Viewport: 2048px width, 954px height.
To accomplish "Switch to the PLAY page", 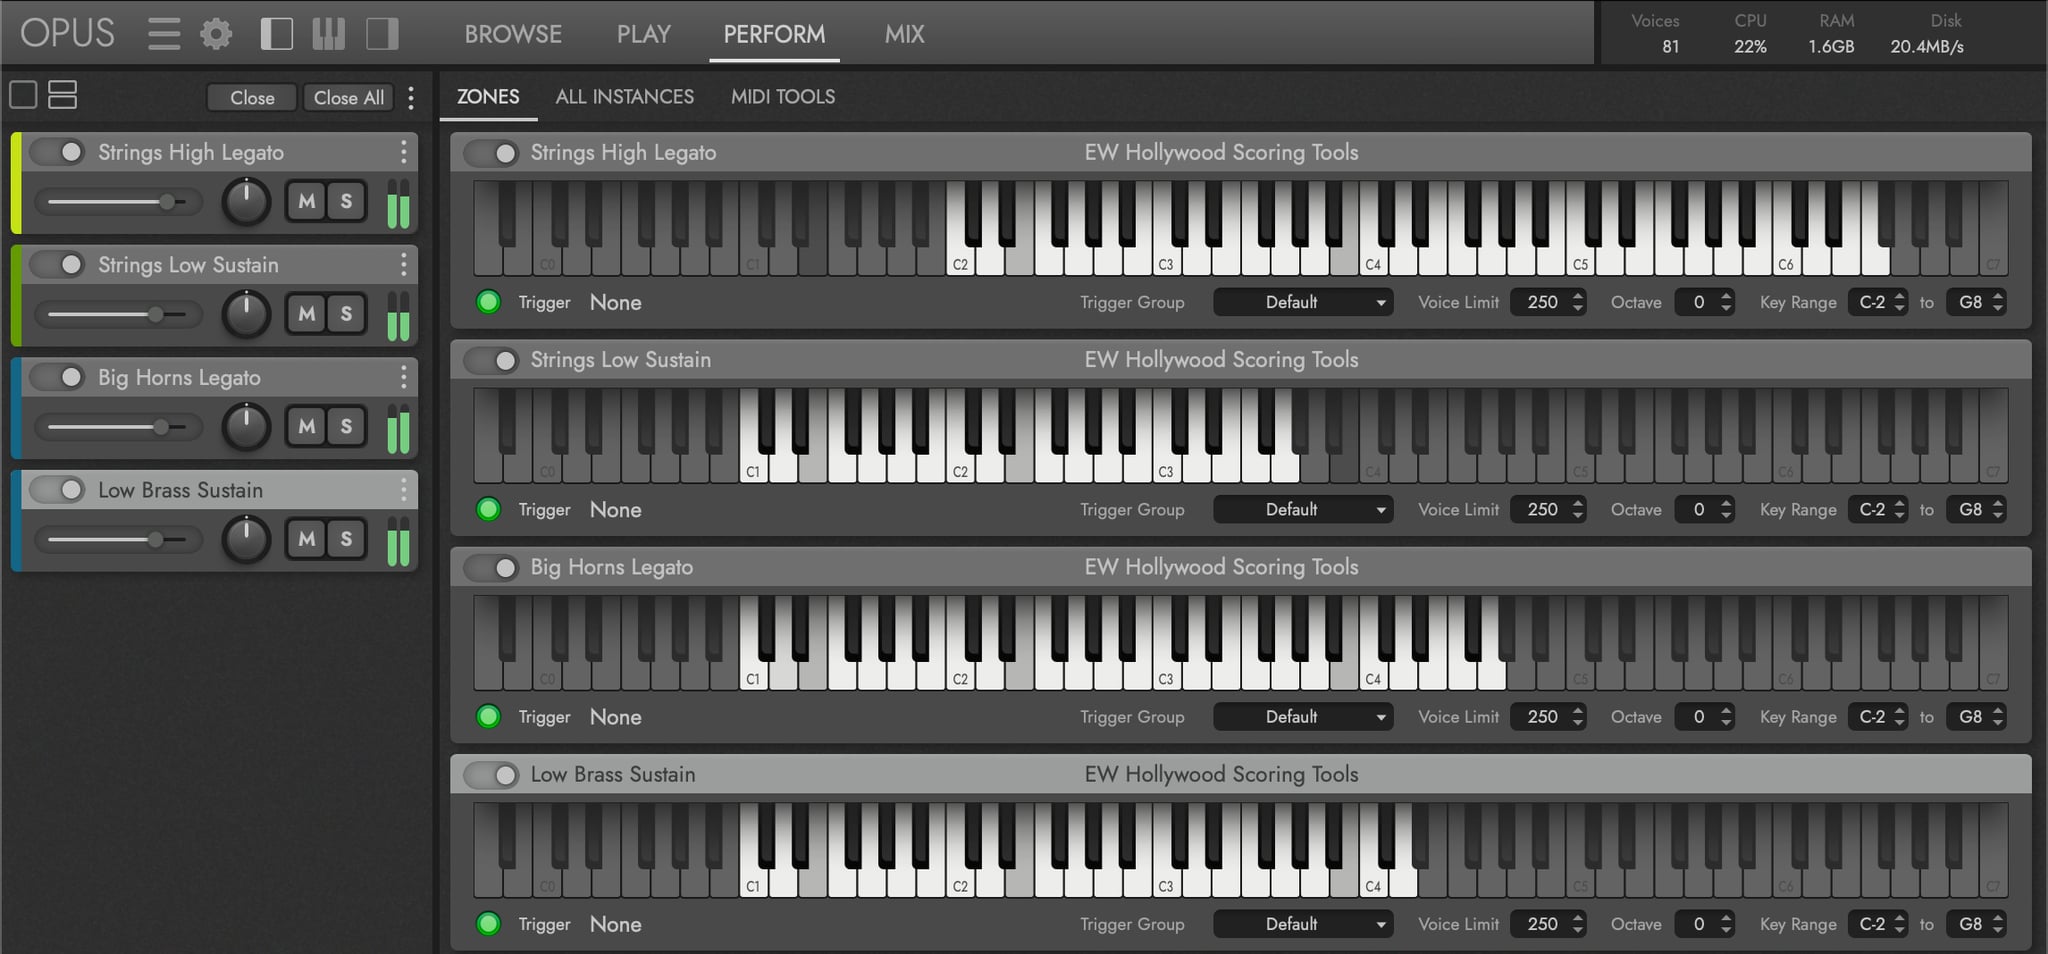I will pyautogui.click(x=643, y=34).
